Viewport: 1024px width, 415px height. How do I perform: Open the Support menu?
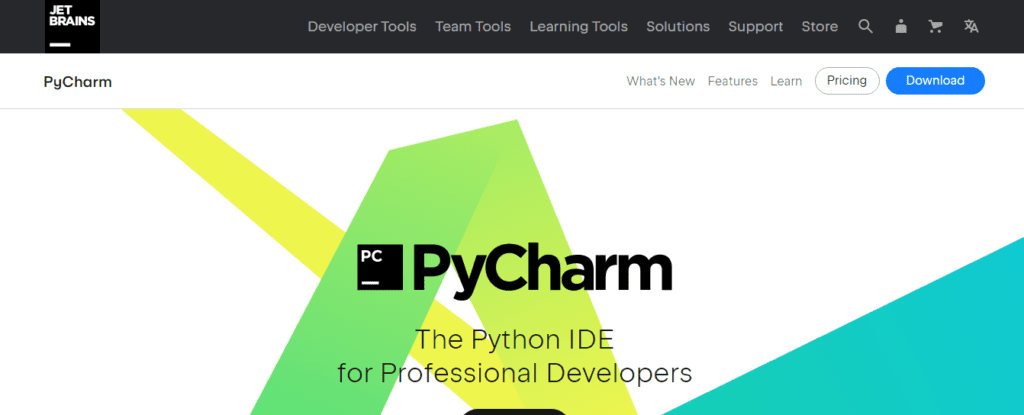pos(756,27)
